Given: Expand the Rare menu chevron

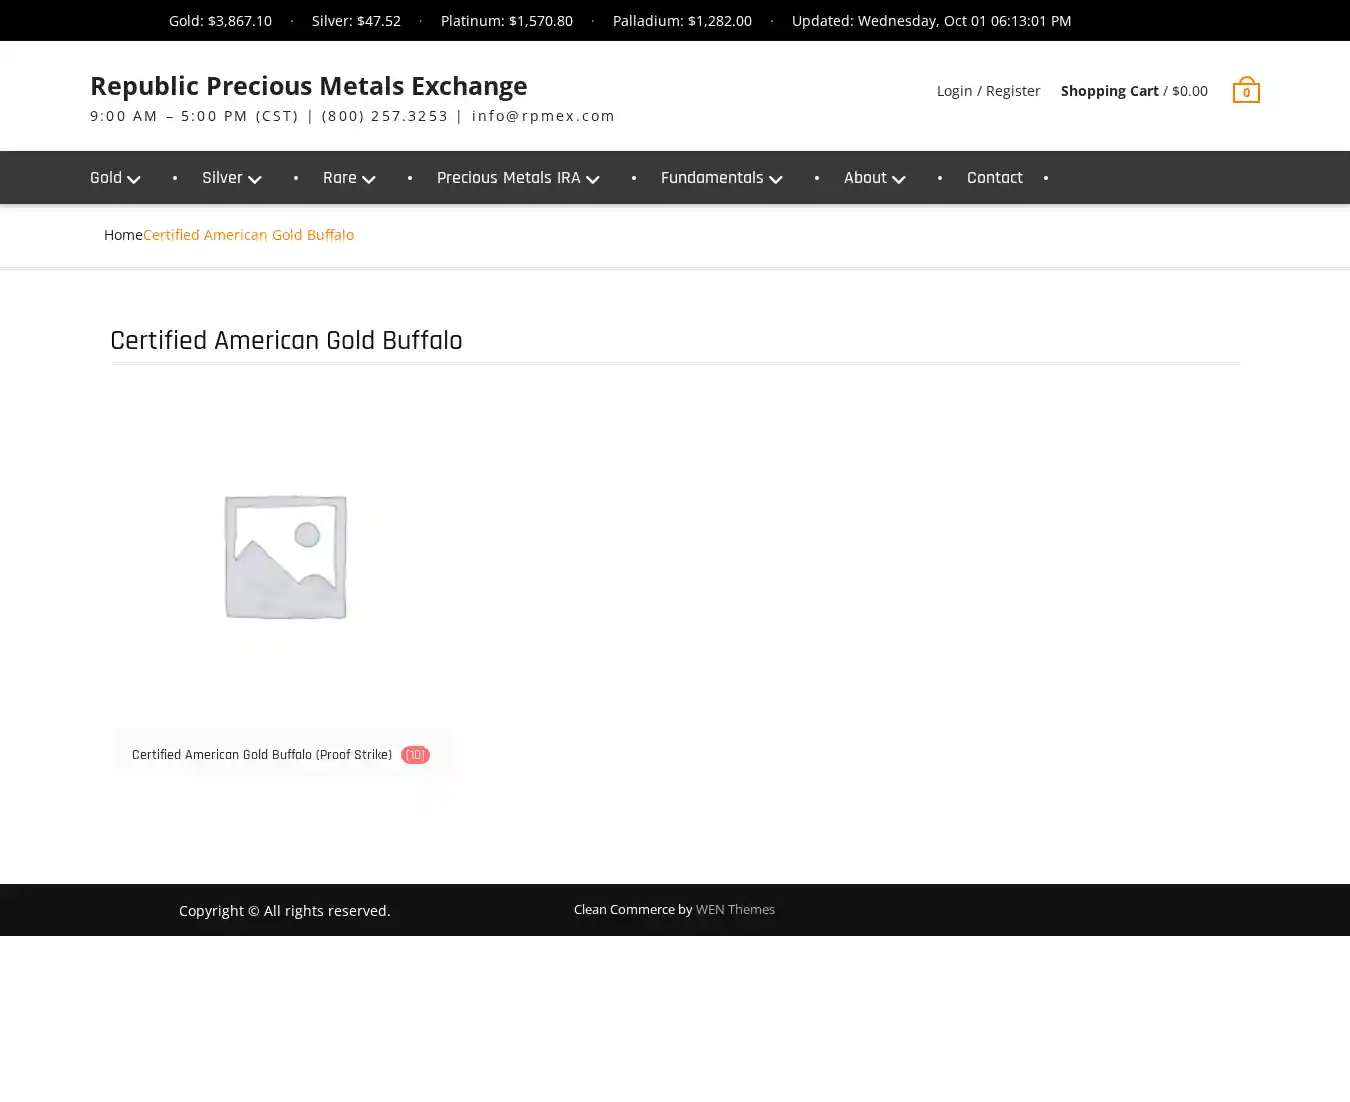Looking at the screenshot, I should [369, 179].
